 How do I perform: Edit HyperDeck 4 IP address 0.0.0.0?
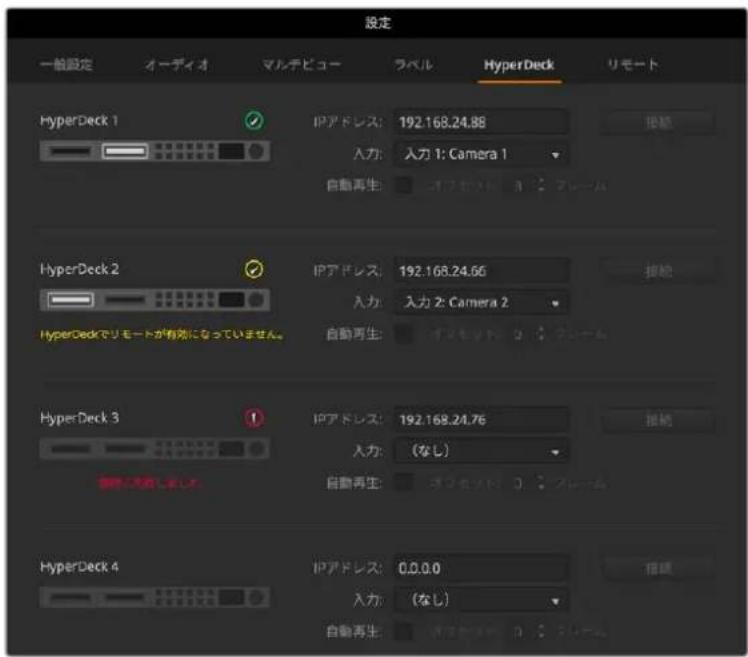click(x=481, y=568)
